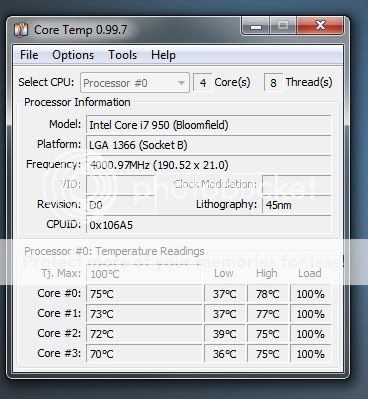Click the Core #0 temperature reading 75°C
This screenshot has height=399, width=368.
click(144, 294)
